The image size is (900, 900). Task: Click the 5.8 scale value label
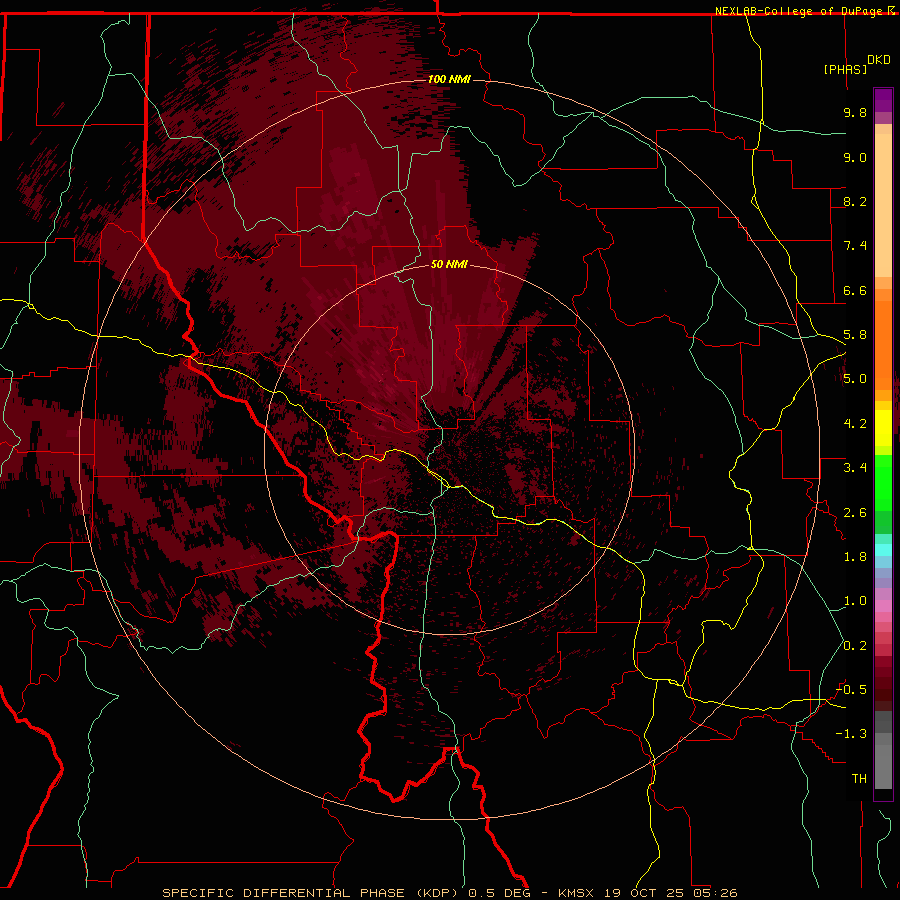click(855, 335)
